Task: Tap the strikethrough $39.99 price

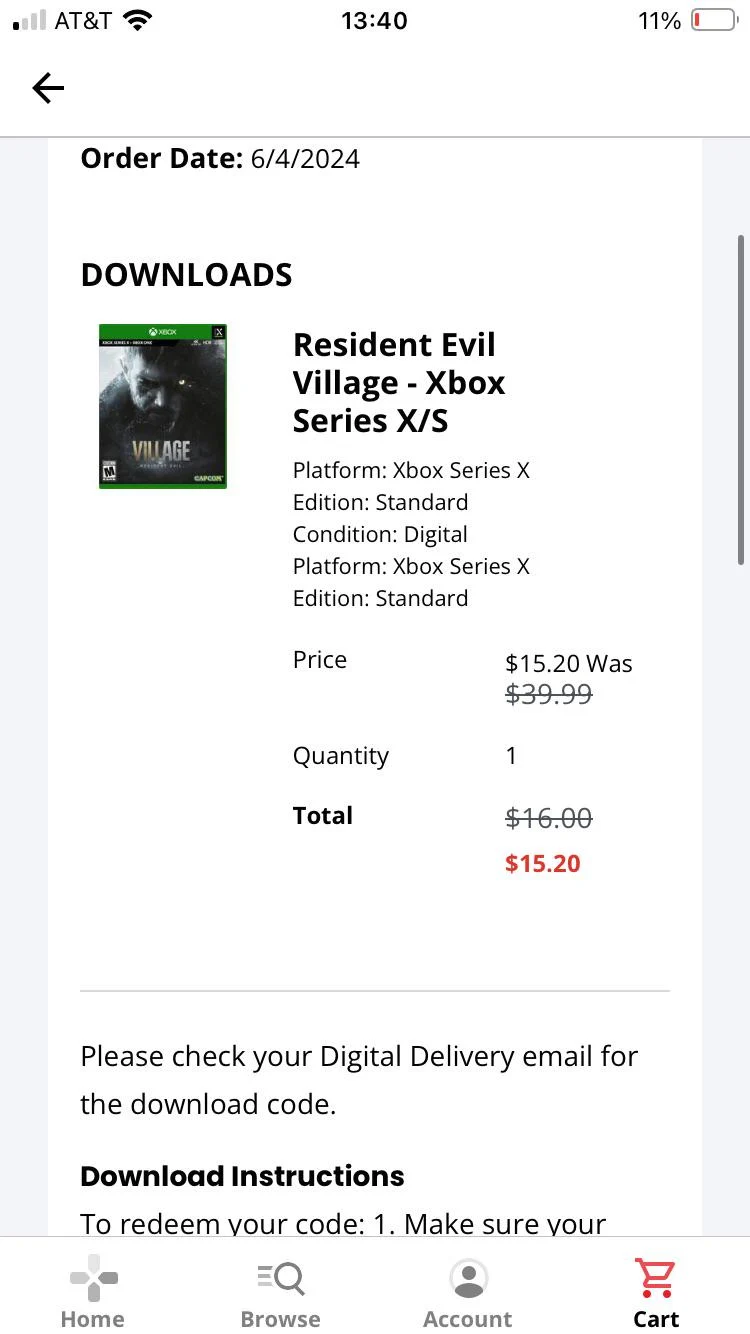Action: [x=549, y=694]
